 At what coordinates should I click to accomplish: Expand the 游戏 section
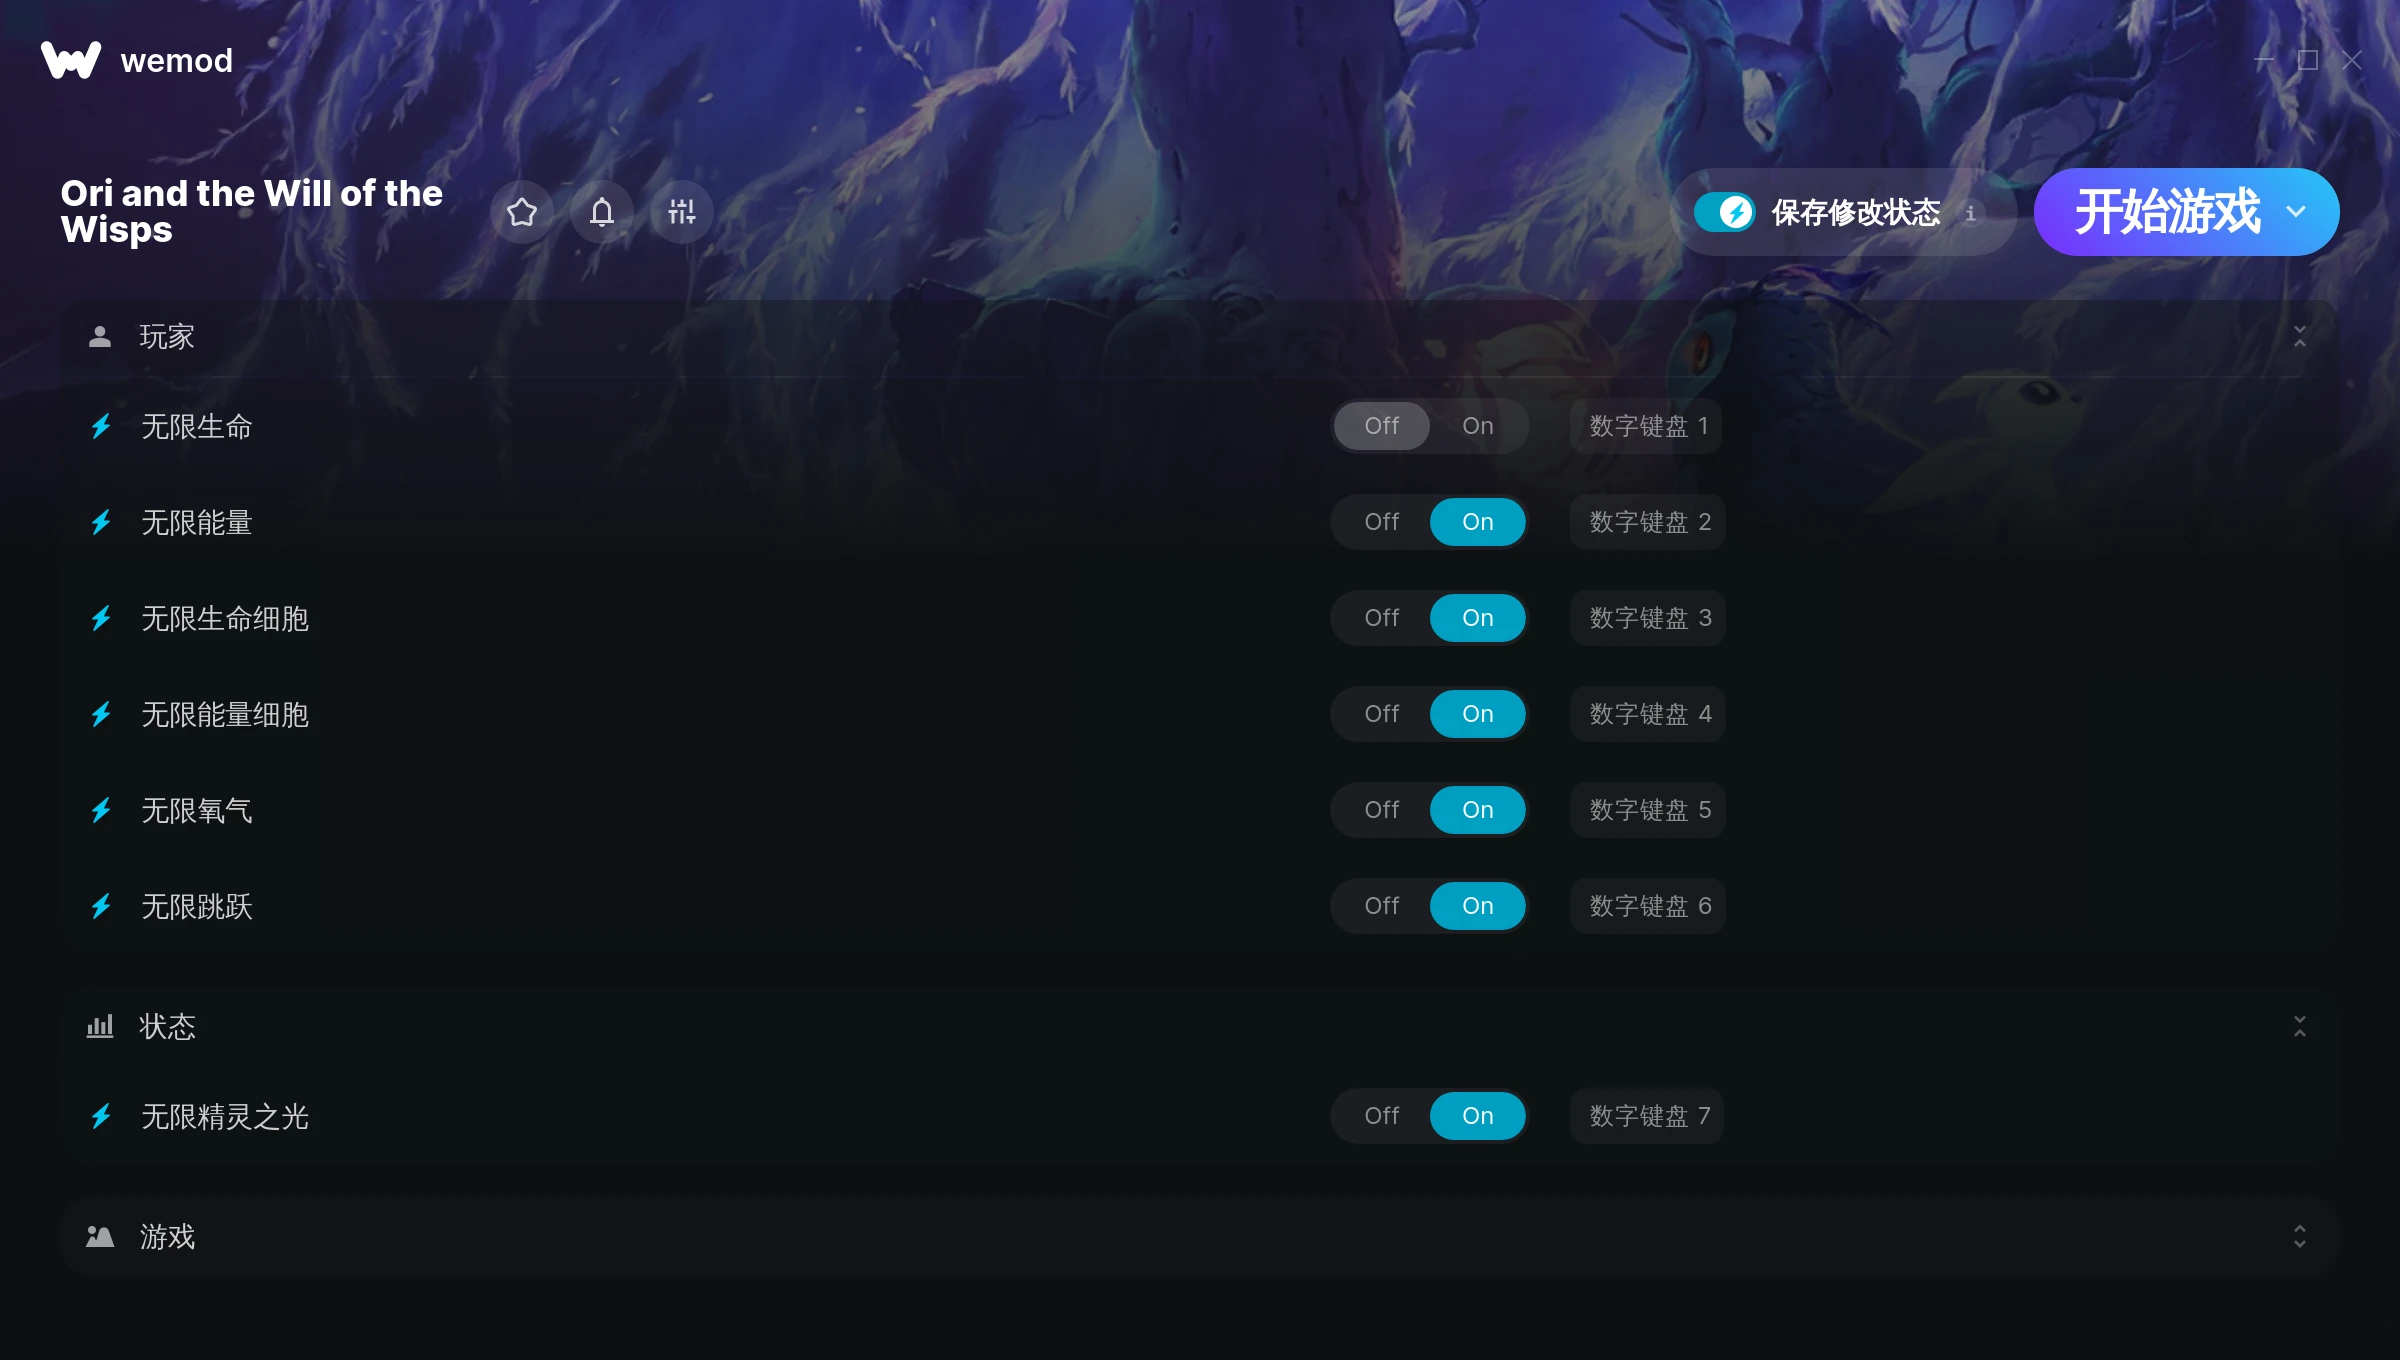tap(2299, 1237)
